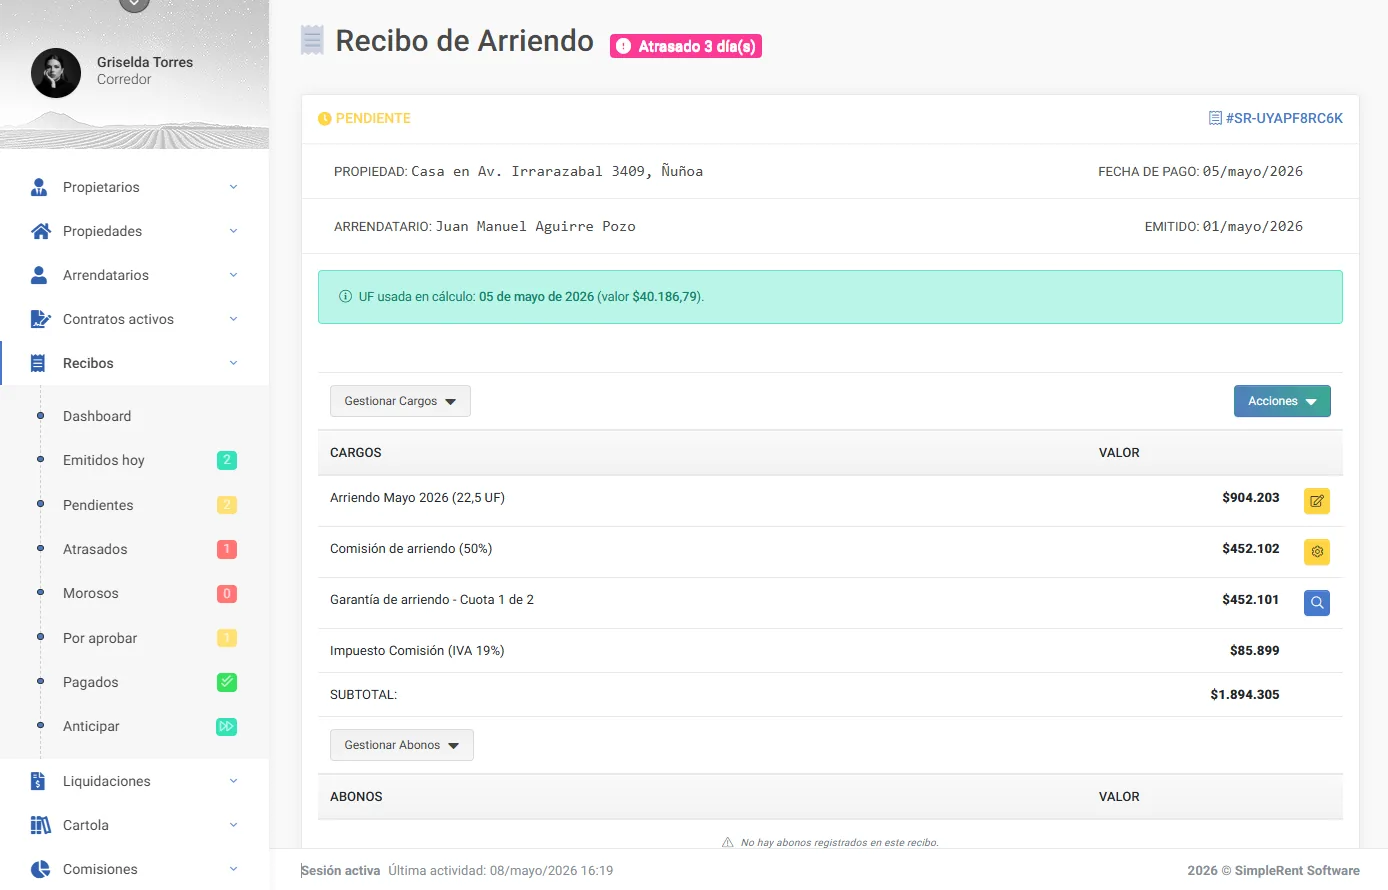Open Por aprobar receipts list

click(100, 638)
